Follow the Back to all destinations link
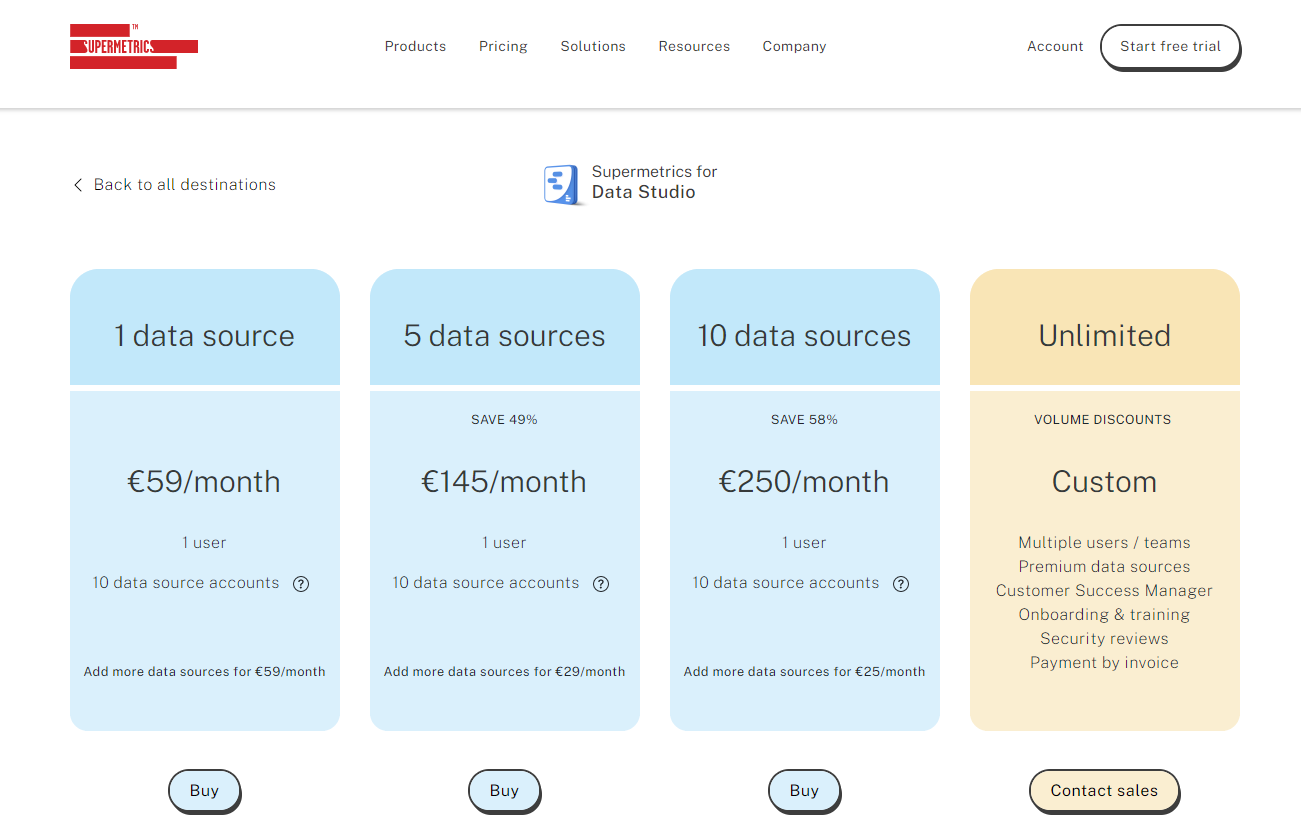This screenshot has width=1301, height=823. (184, 185)
